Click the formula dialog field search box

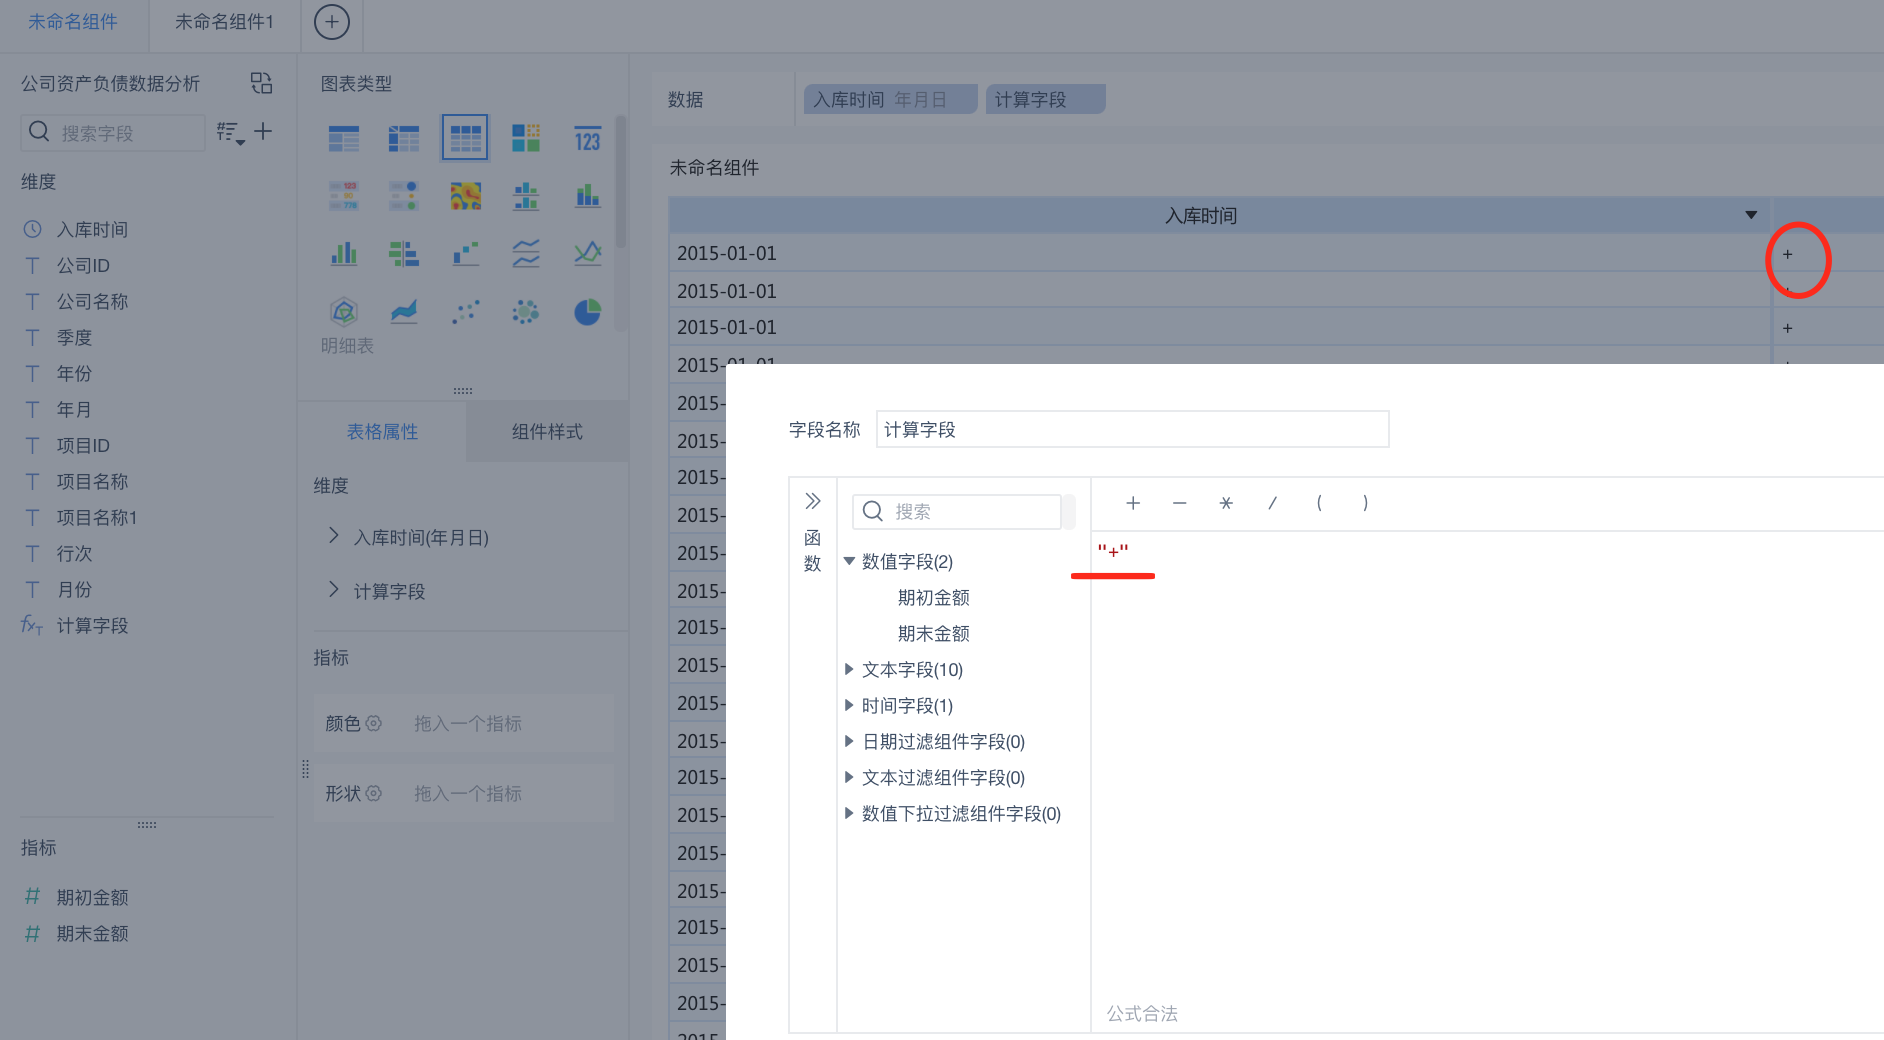(957, 511)
